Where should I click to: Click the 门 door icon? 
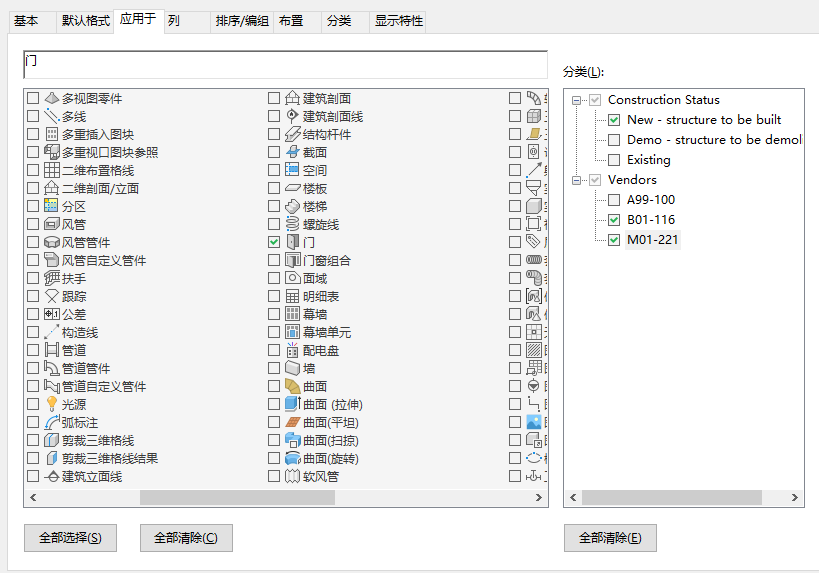click(x=292, y=242)
